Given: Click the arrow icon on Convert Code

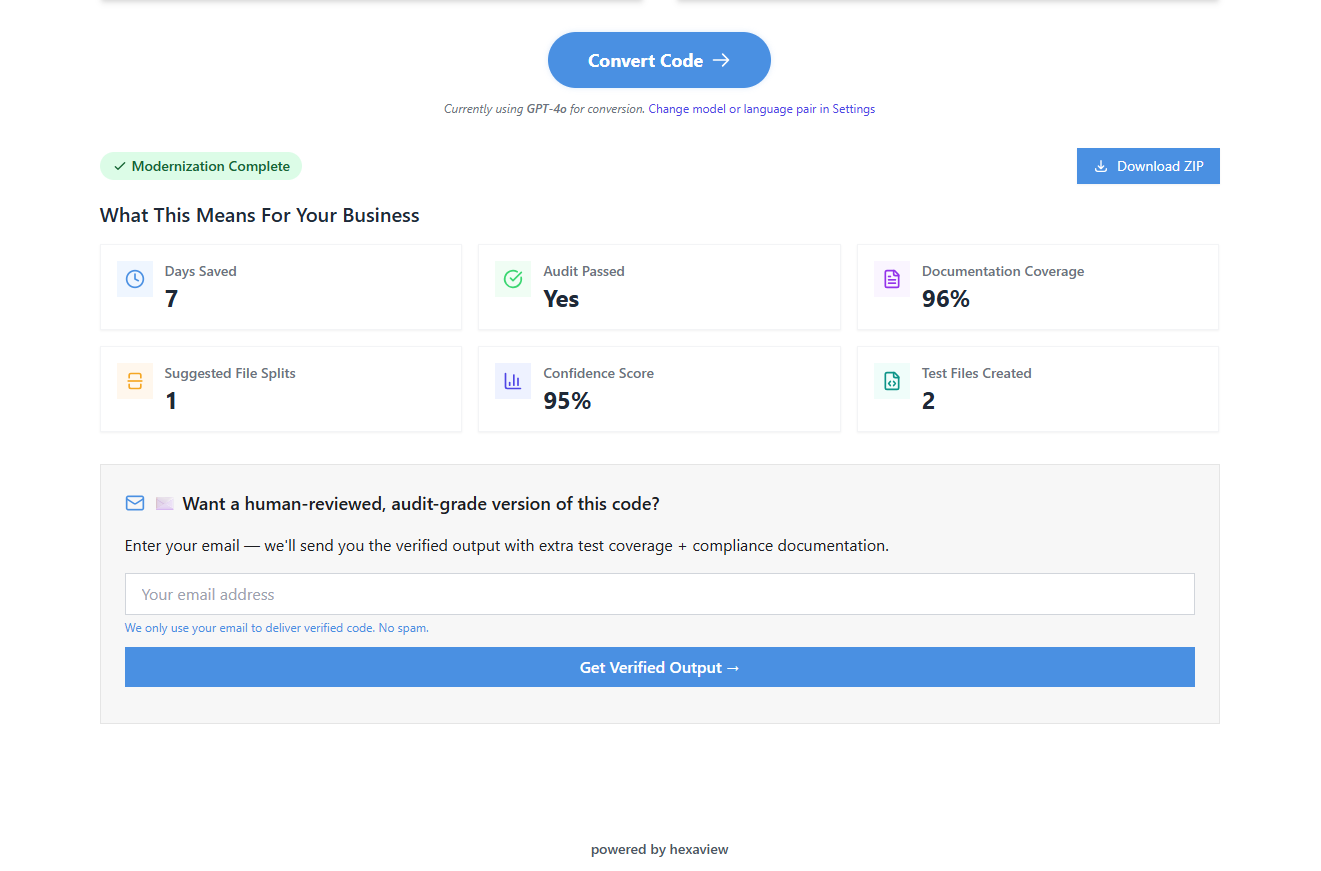Looking at the screenshot, I should coord(721,61).
